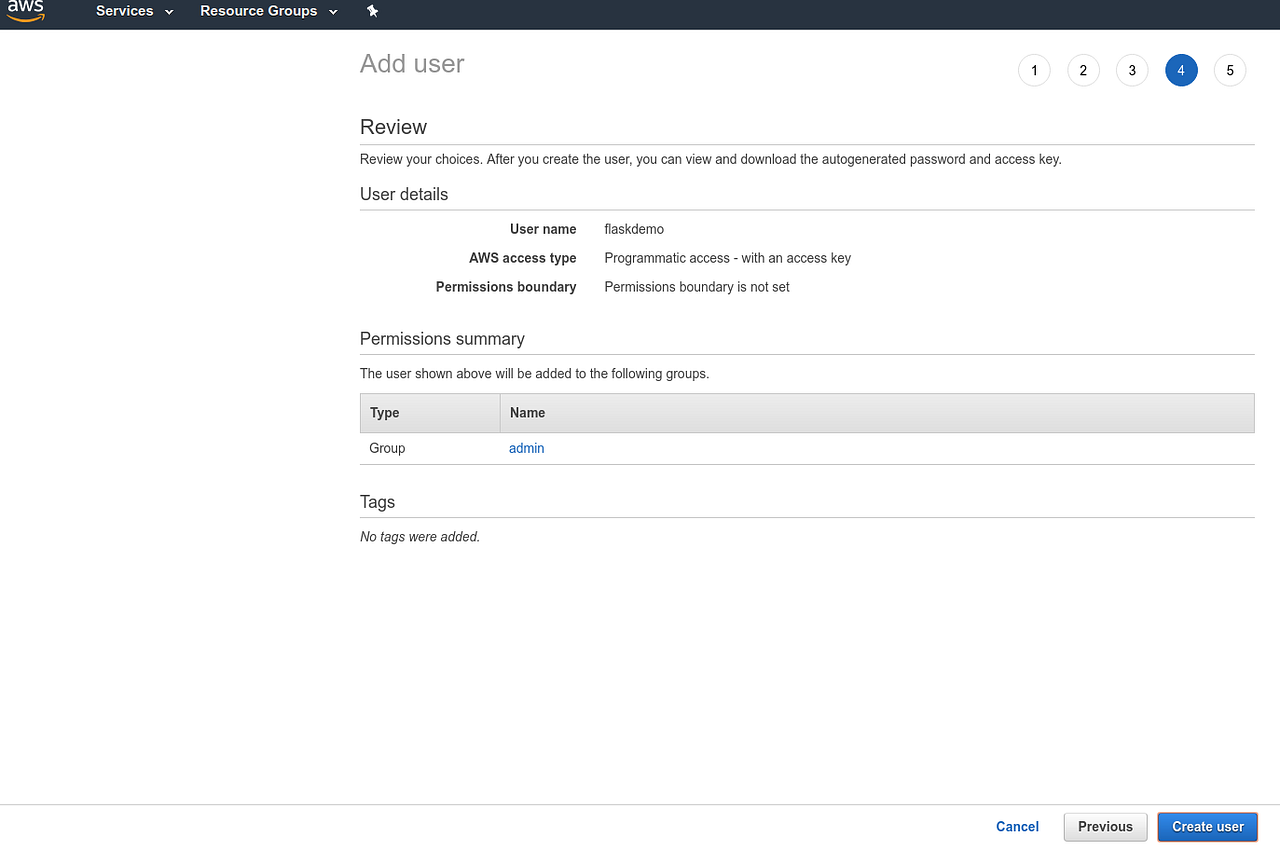Click the Type column header
The height and width of the screenshot is (847, 1280).
(x=383, y=412)
